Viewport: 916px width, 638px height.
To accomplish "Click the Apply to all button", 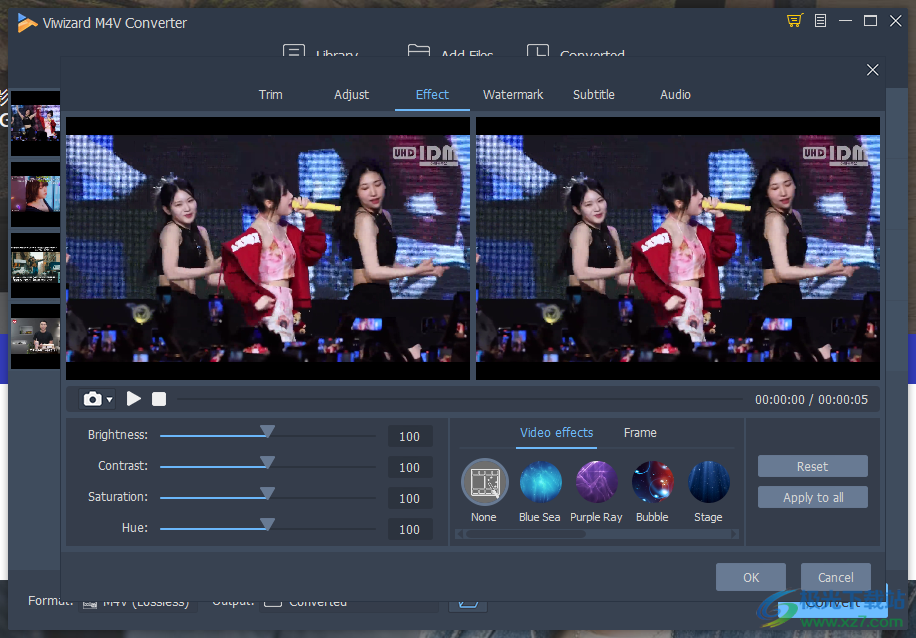I will tap(812, 498).
